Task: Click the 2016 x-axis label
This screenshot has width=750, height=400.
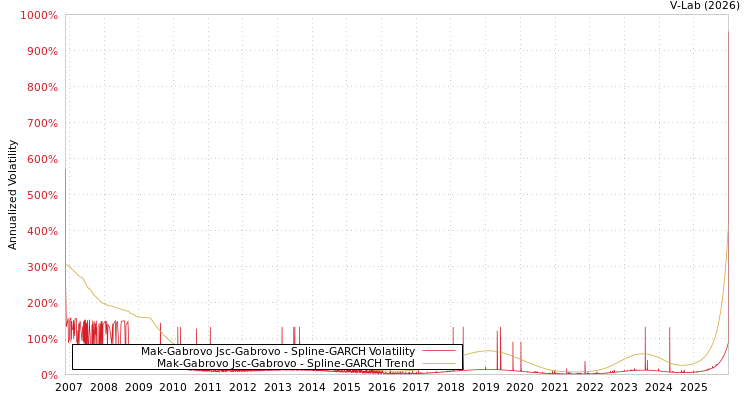Action: [x=382, y=387]
